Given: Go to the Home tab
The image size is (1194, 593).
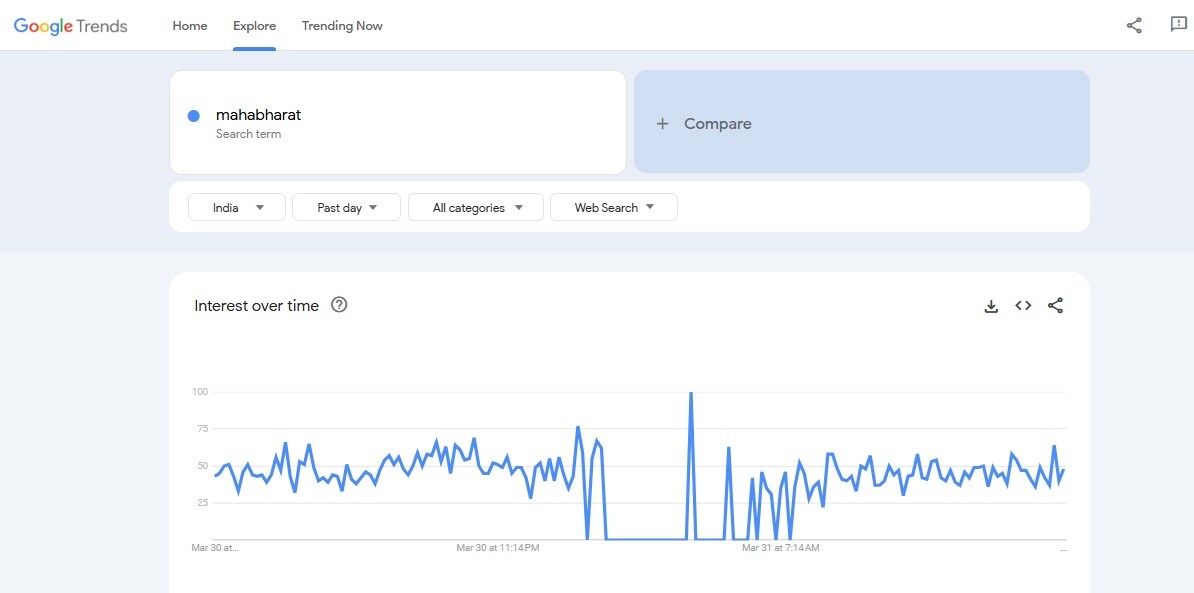Looking at the screenshot, I should click(190, 26).
